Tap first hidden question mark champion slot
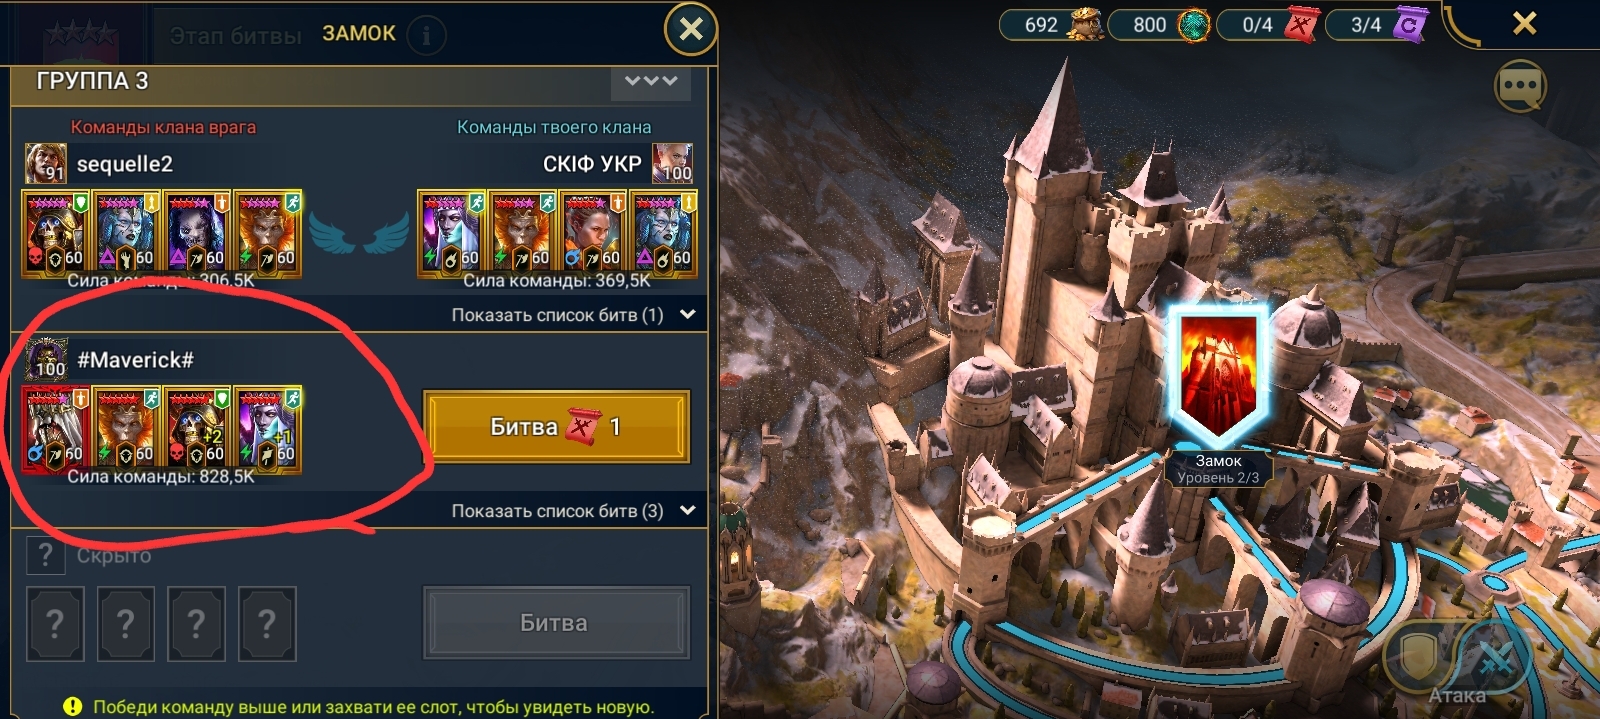Image resolution: width=1600 pixels, height=719 pixels. [x=55, y=624]
